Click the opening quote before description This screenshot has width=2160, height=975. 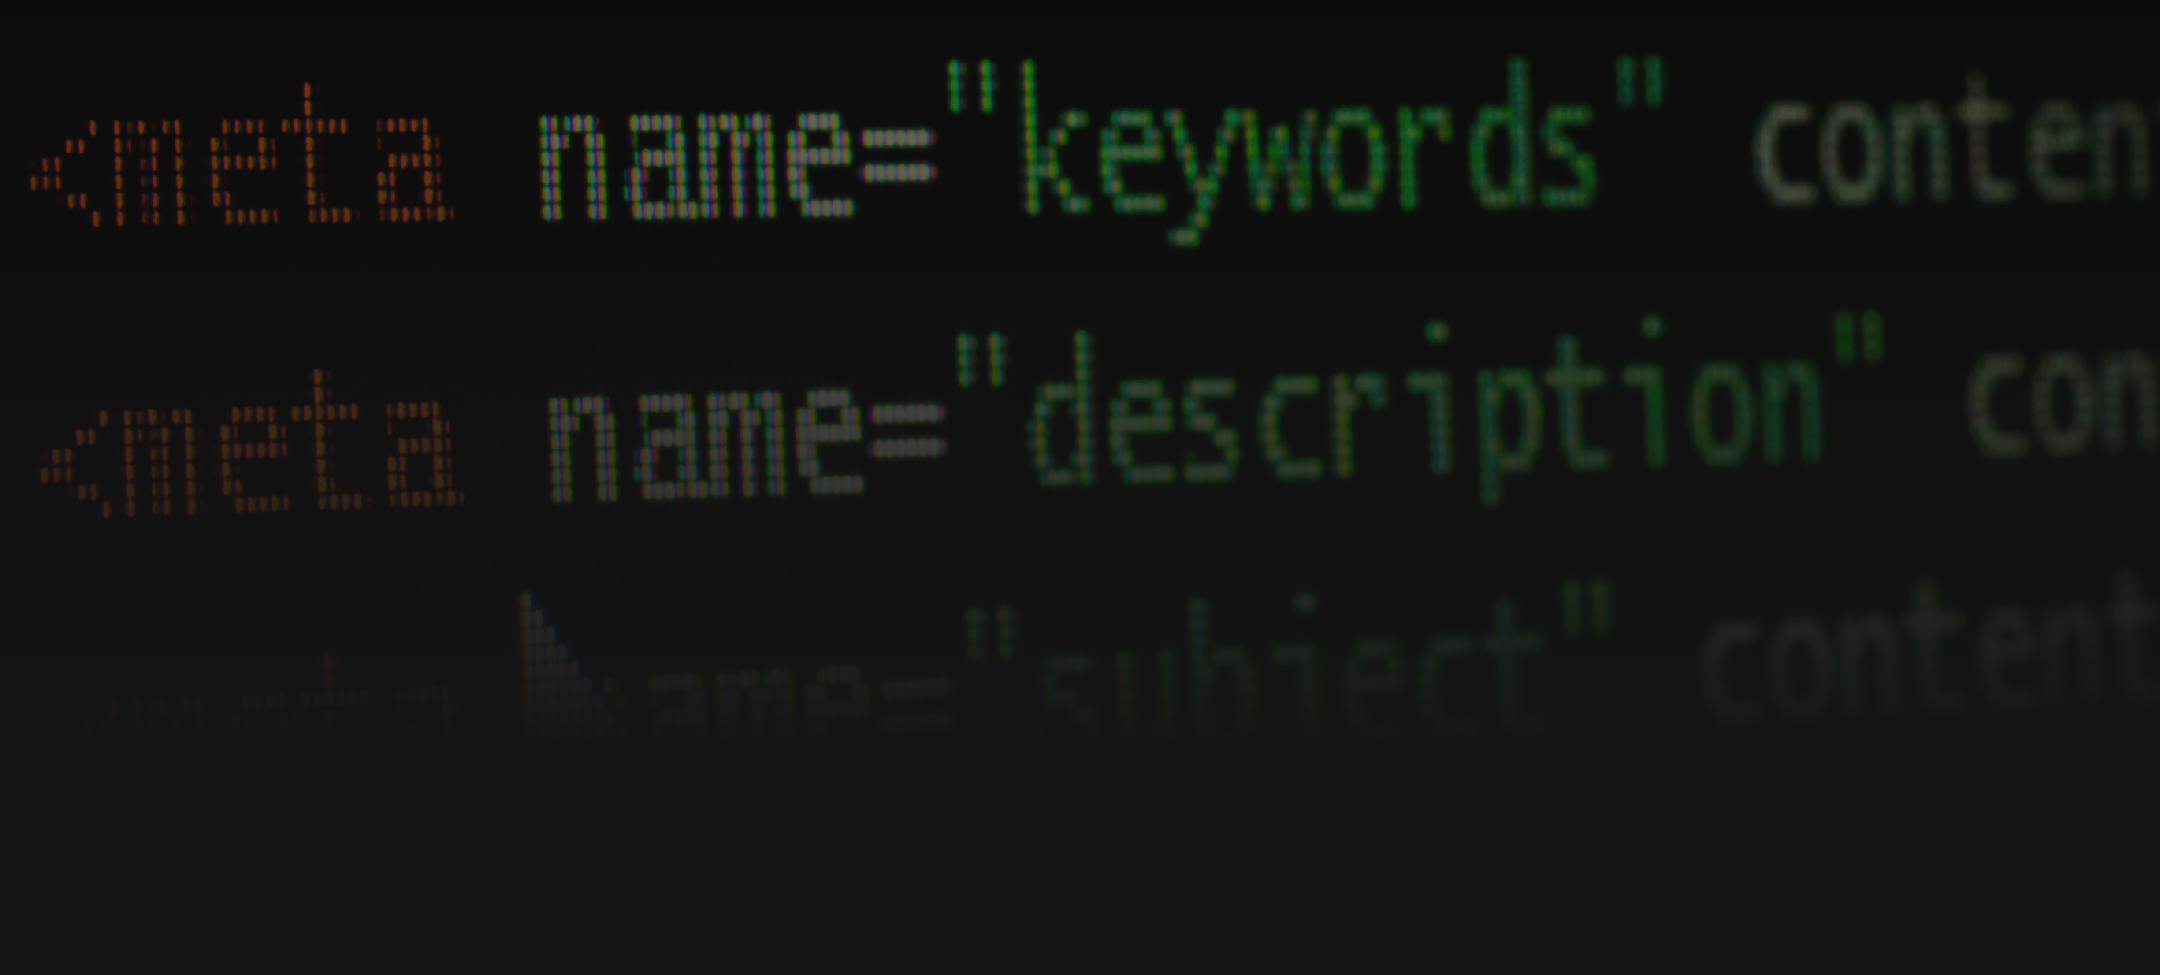click(x=980, y=360)
